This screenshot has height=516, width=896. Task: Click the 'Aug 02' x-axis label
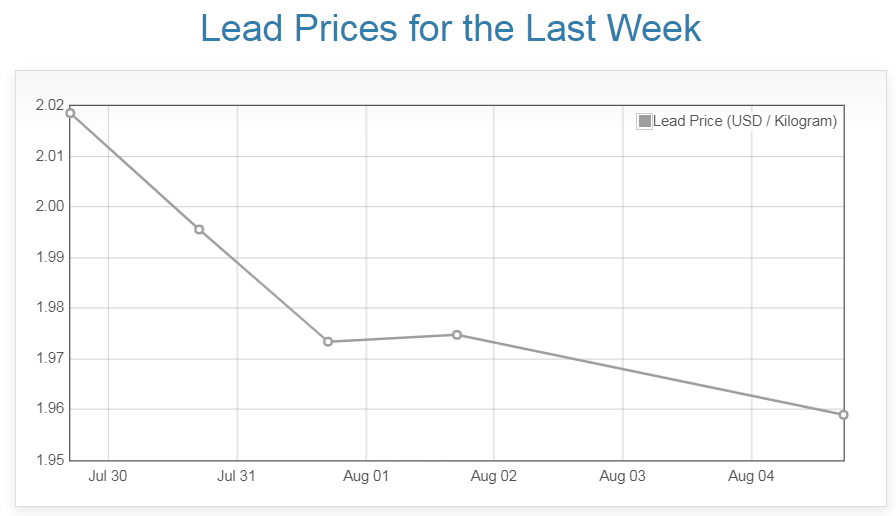[494, 477]
